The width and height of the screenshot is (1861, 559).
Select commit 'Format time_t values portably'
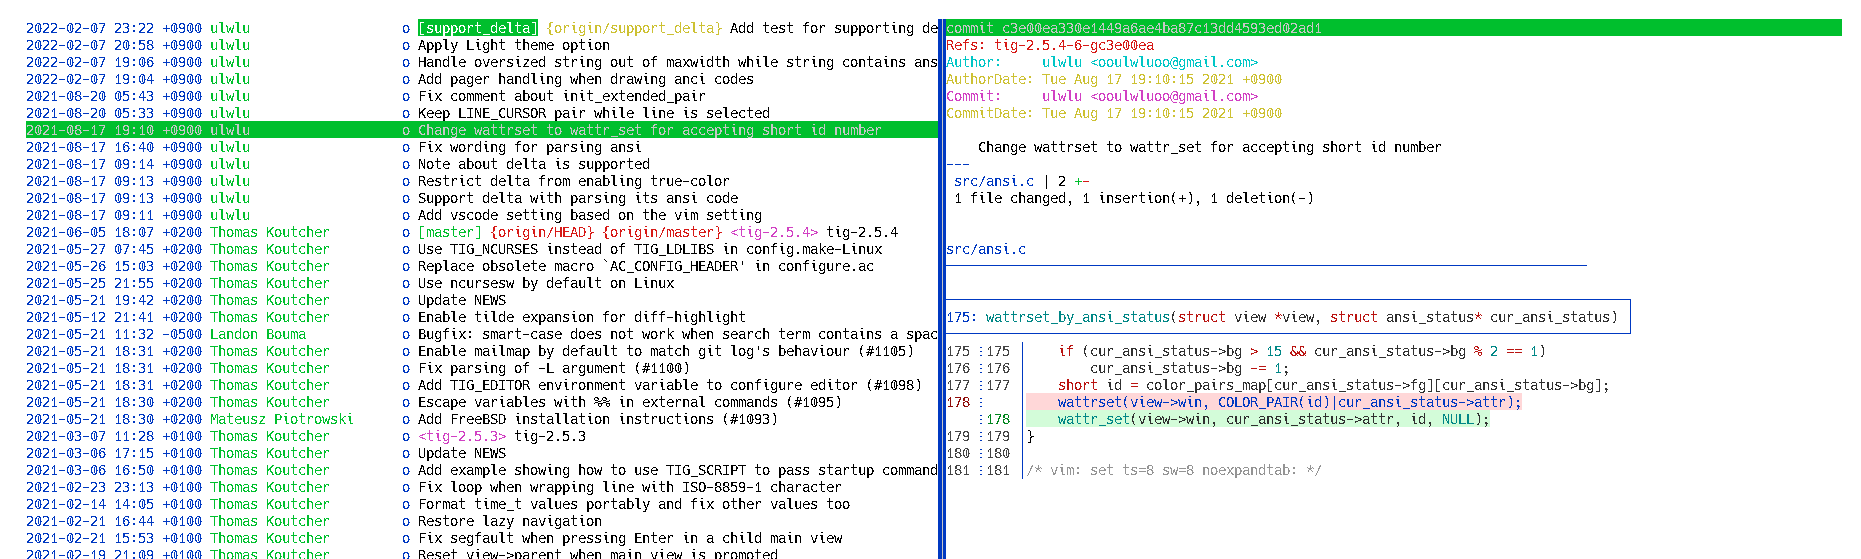pyautogui.click(x=481, y=504)
